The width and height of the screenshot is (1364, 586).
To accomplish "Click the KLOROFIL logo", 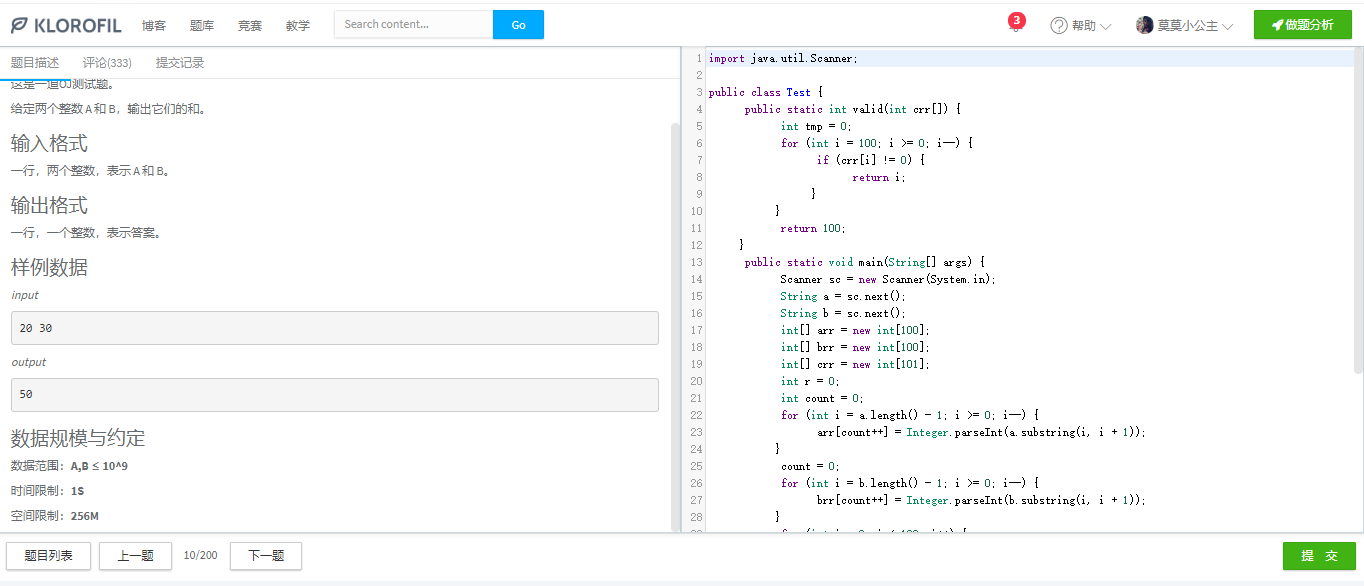I will point(67,25).
